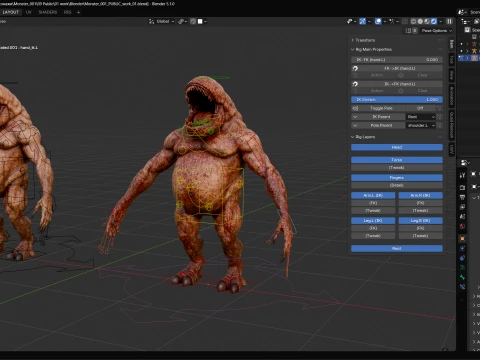Click the highlighted armature icon in the Outliner
This screenshot has width=480, height=360.
point(474,58)
